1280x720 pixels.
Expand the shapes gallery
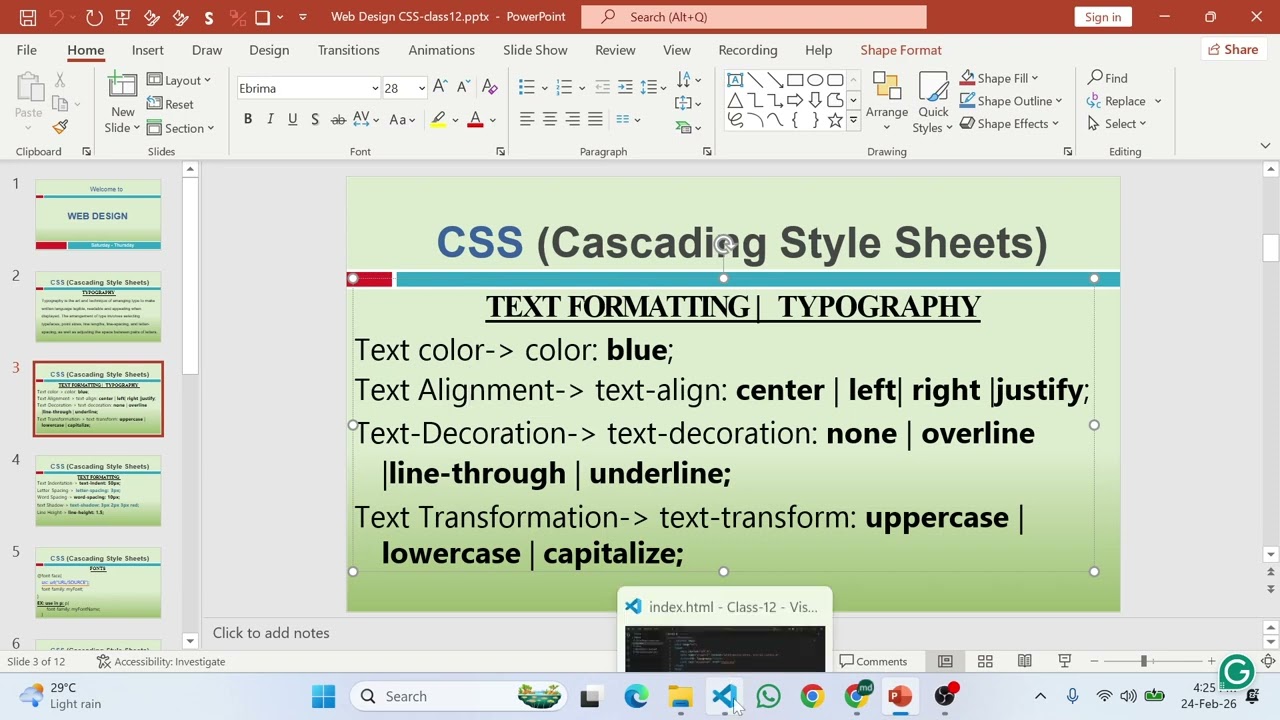pyautogui.click(x=853, y=120)
